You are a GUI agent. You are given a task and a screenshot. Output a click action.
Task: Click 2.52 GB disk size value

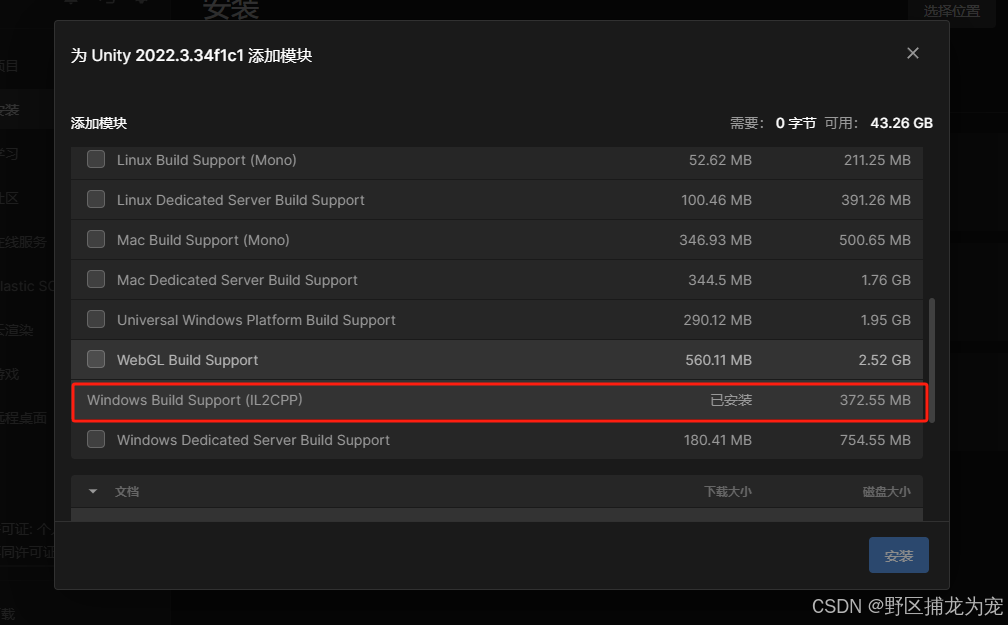point(885,360)
